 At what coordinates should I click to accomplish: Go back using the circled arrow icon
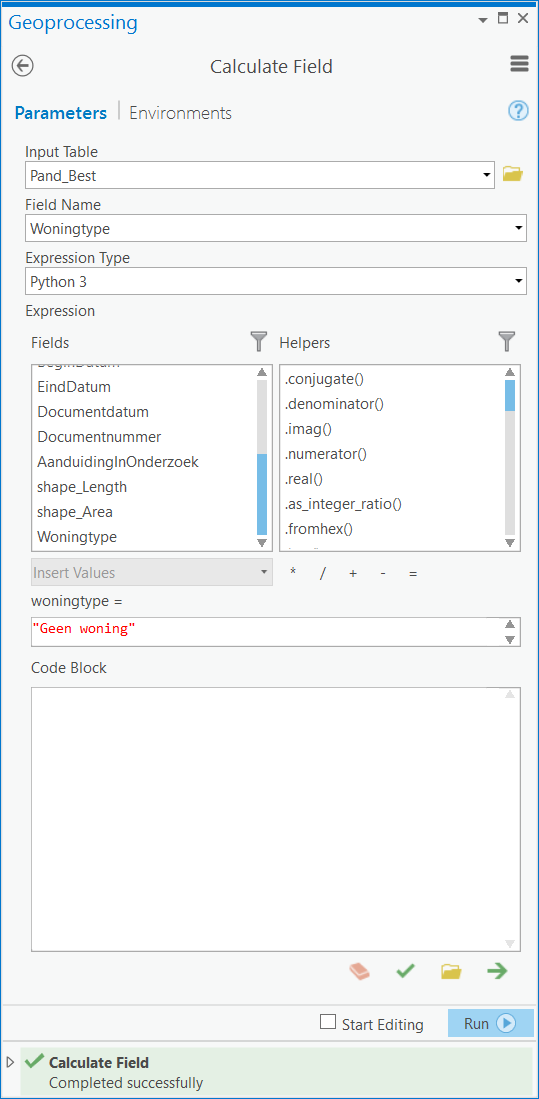tap(22, 66)
